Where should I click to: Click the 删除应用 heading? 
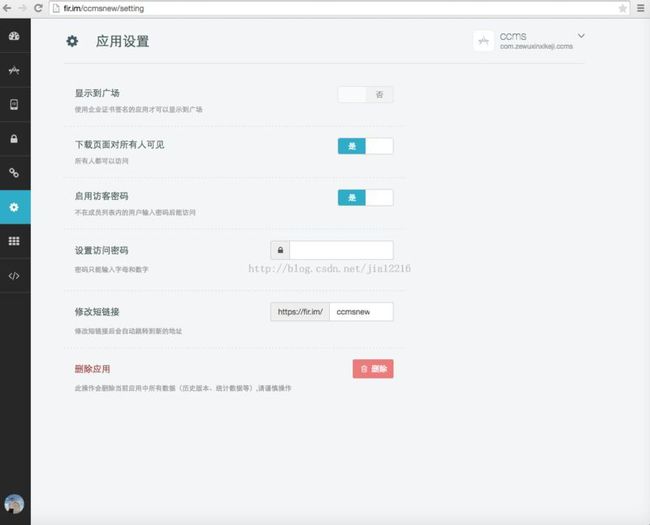tap(92, 369)
